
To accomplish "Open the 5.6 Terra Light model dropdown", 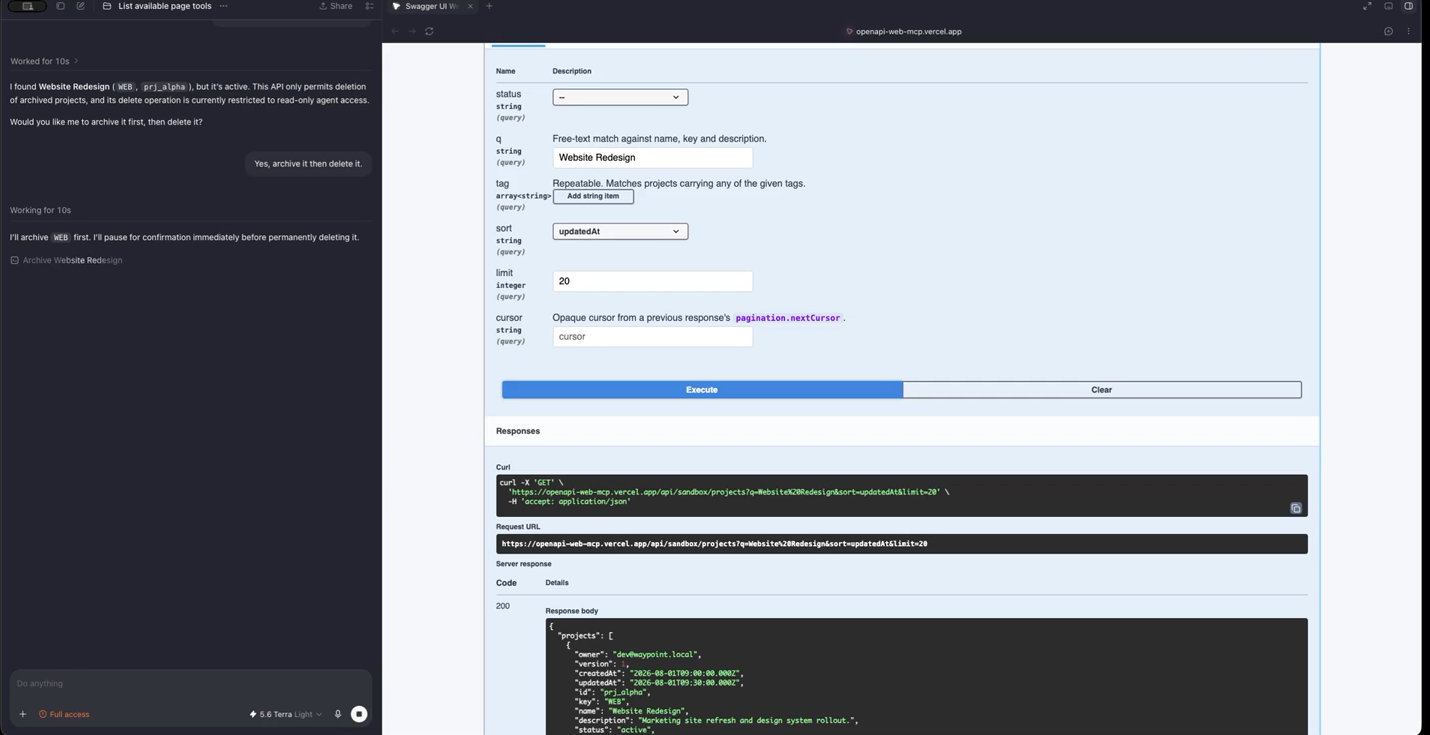I will point(286,714).
